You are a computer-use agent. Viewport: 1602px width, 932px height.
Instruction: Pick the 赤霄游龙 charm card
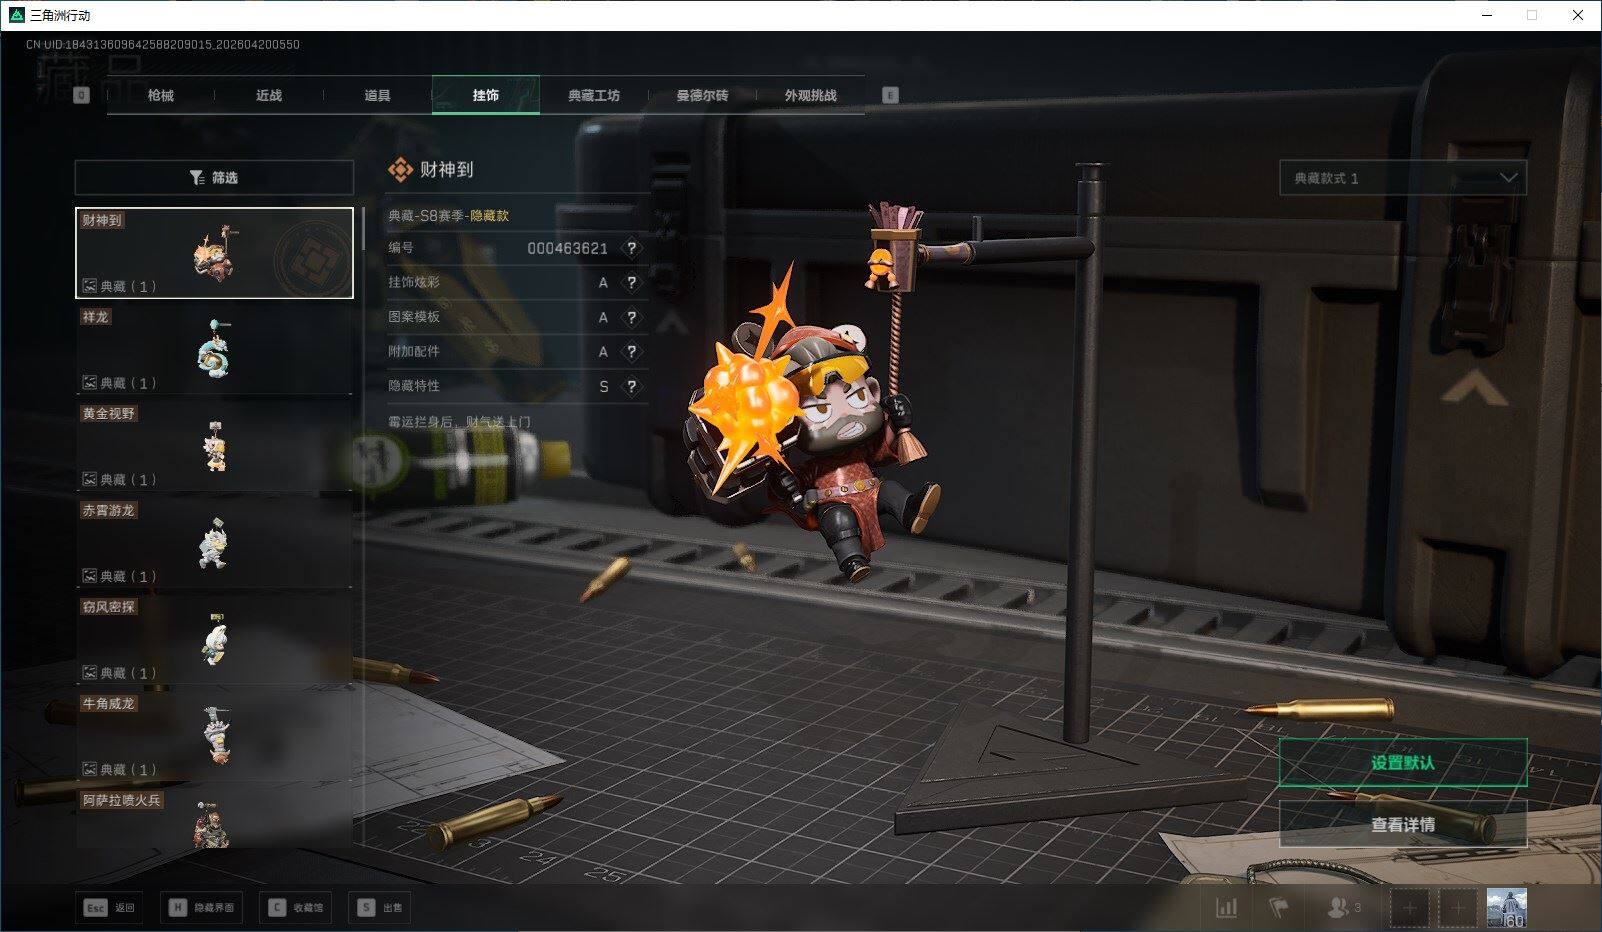(x=214, y=543)
